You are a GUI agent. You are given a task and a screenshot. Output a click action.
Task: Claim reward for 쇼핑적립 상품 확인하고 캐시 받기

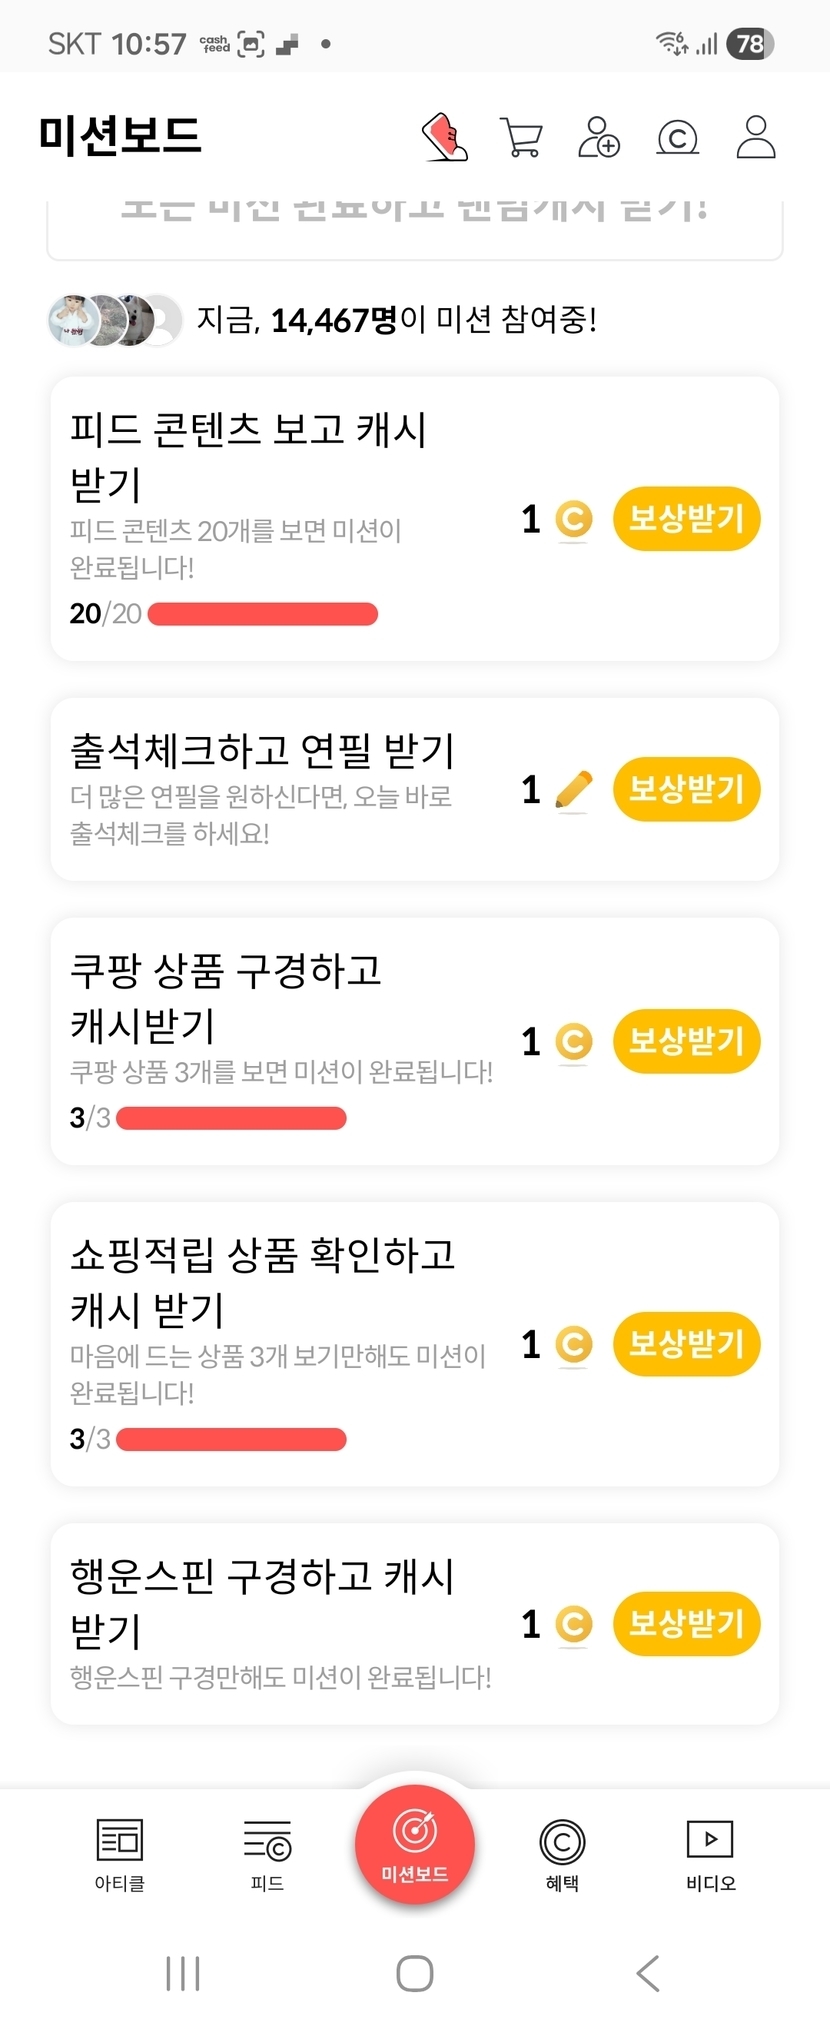coord(686,1344)
